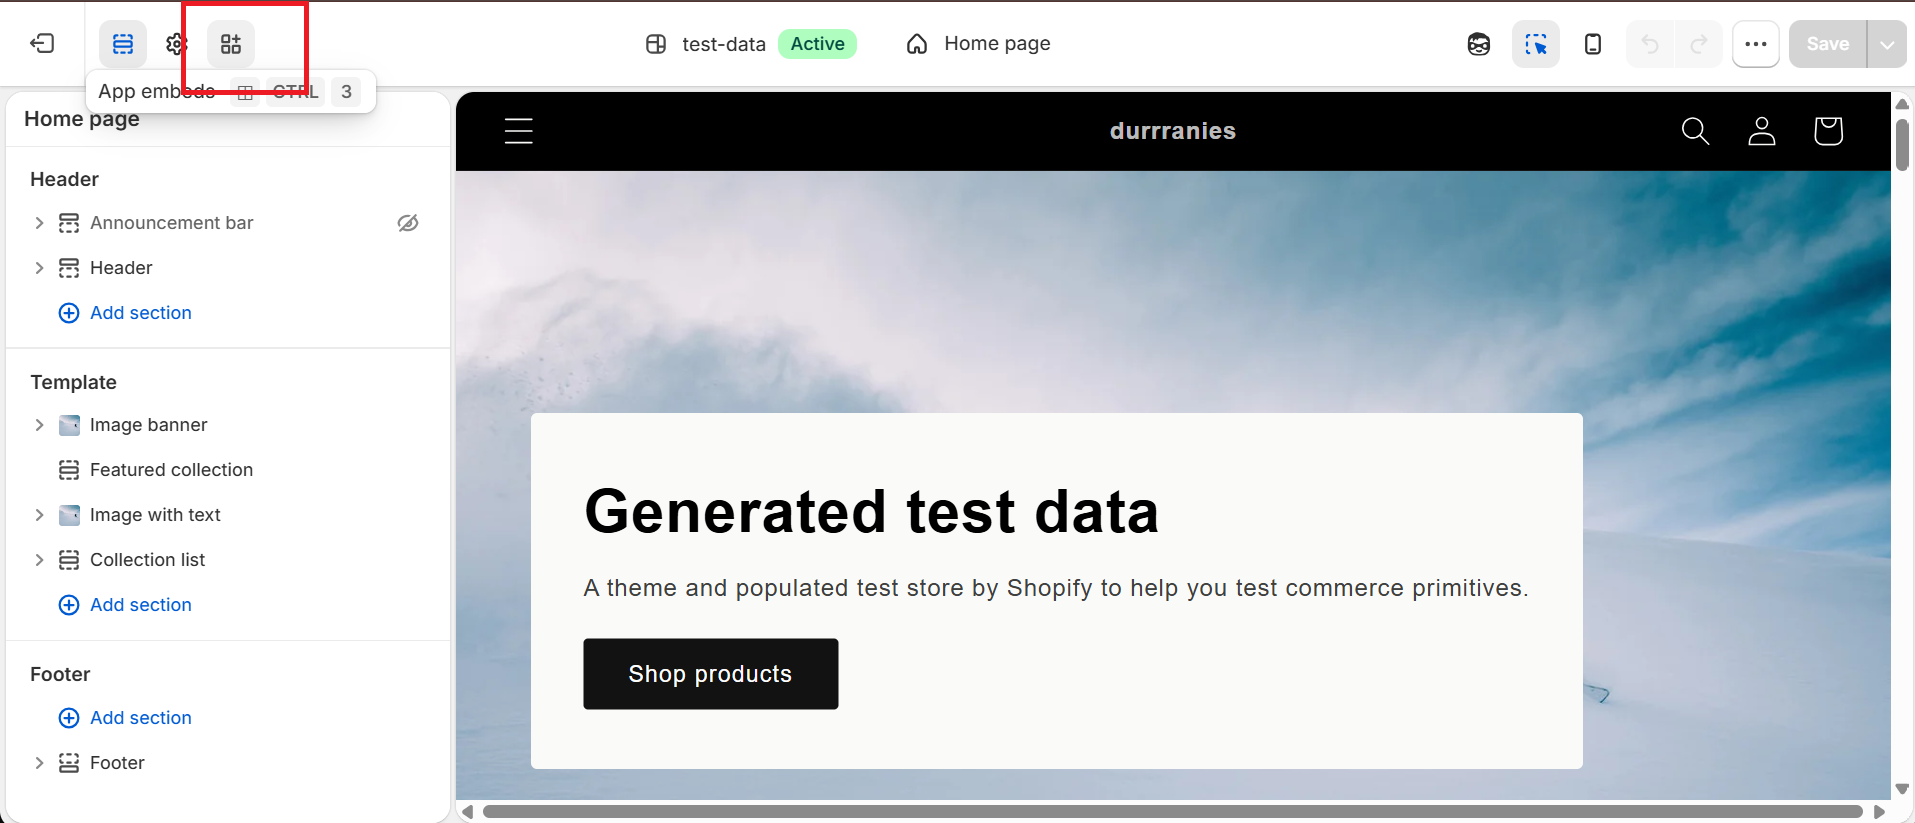Select the Featured collection section
The height and width of the screenshot is (823, 1915).
(228, 470)
